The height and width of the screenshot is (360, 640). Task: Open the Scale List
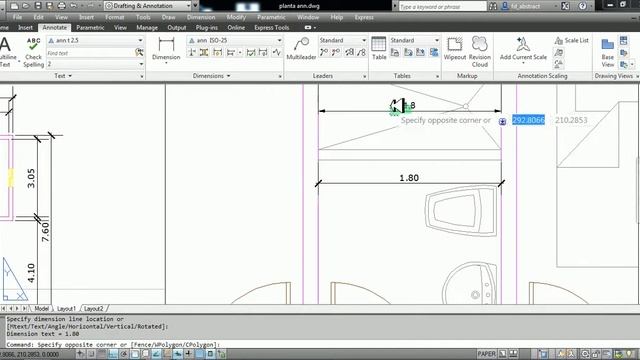pyautogui.click(x=571, y=40)
